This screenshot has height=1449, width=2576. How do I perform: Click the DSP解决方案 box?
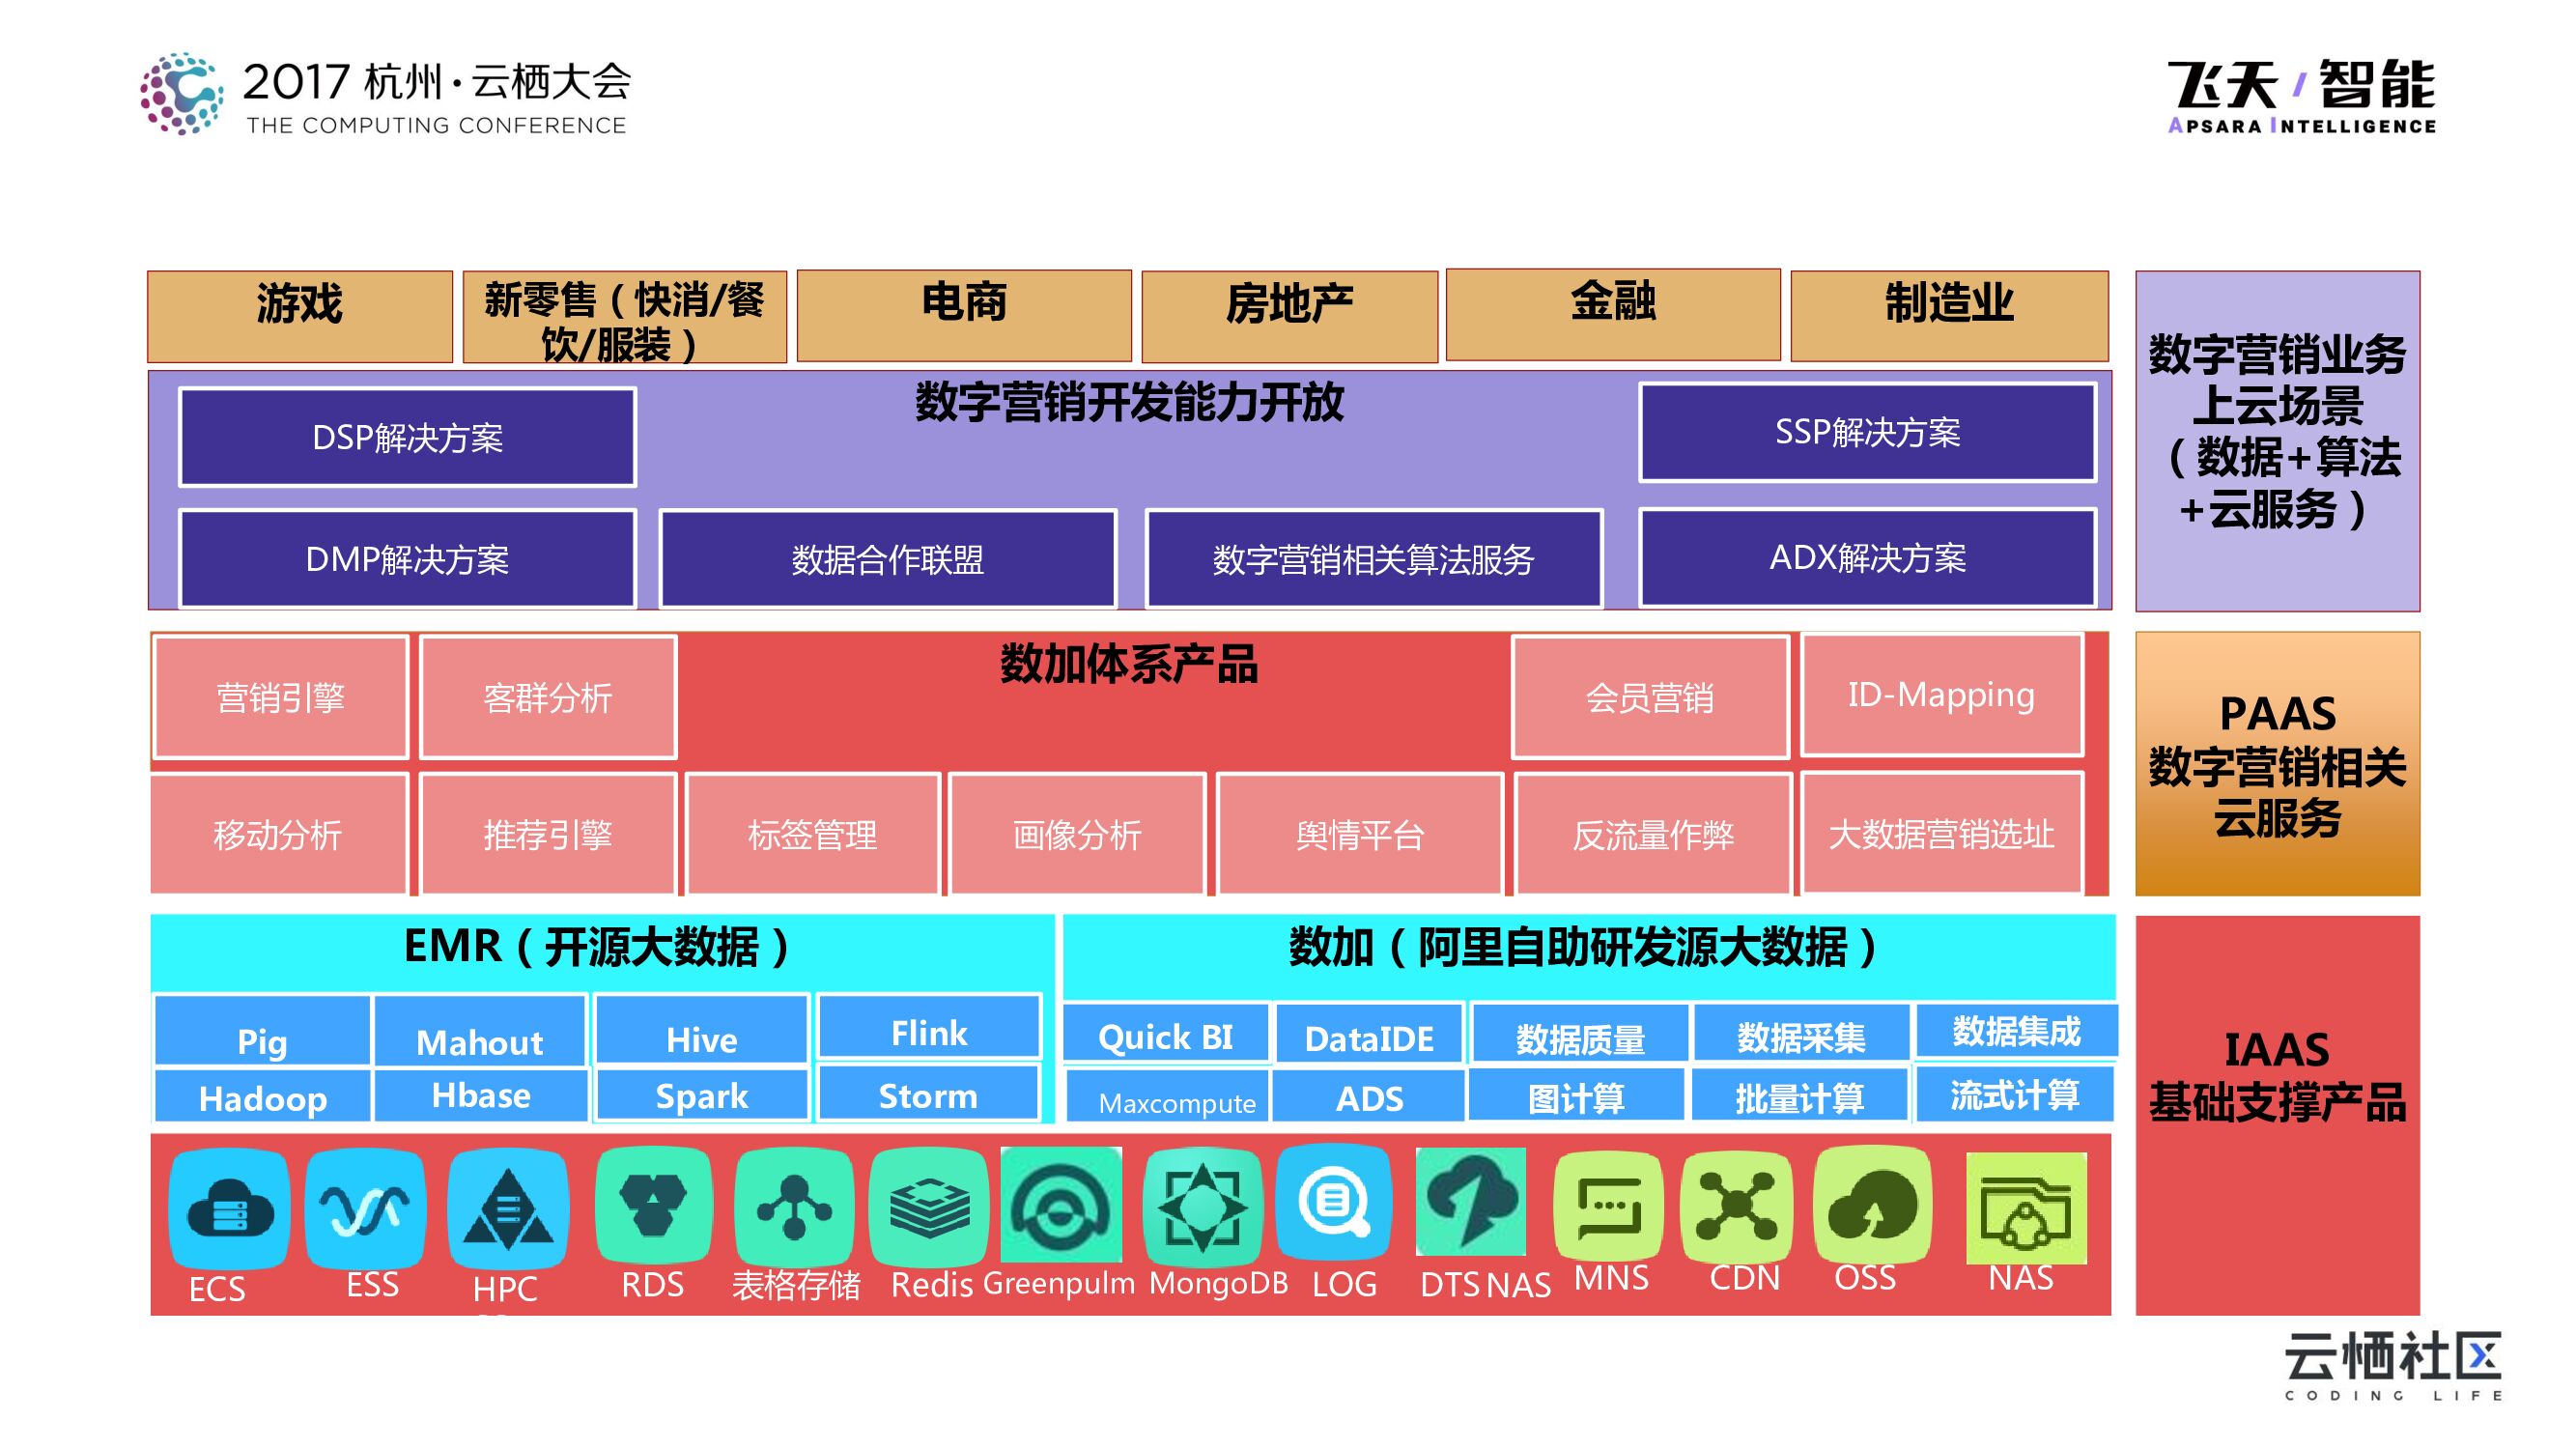click(407, 438)
